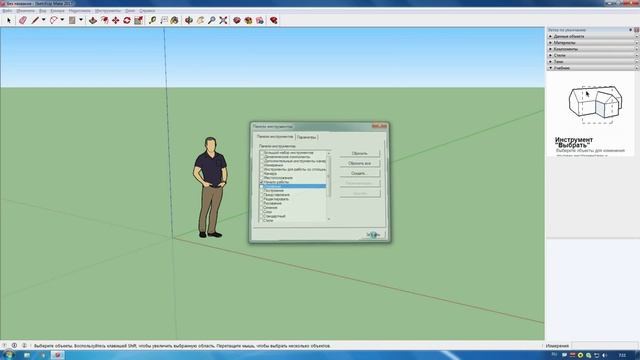Click the Закрыть button in dialog
The height and width of the screenshot is (360, 640).
(373, 235)
